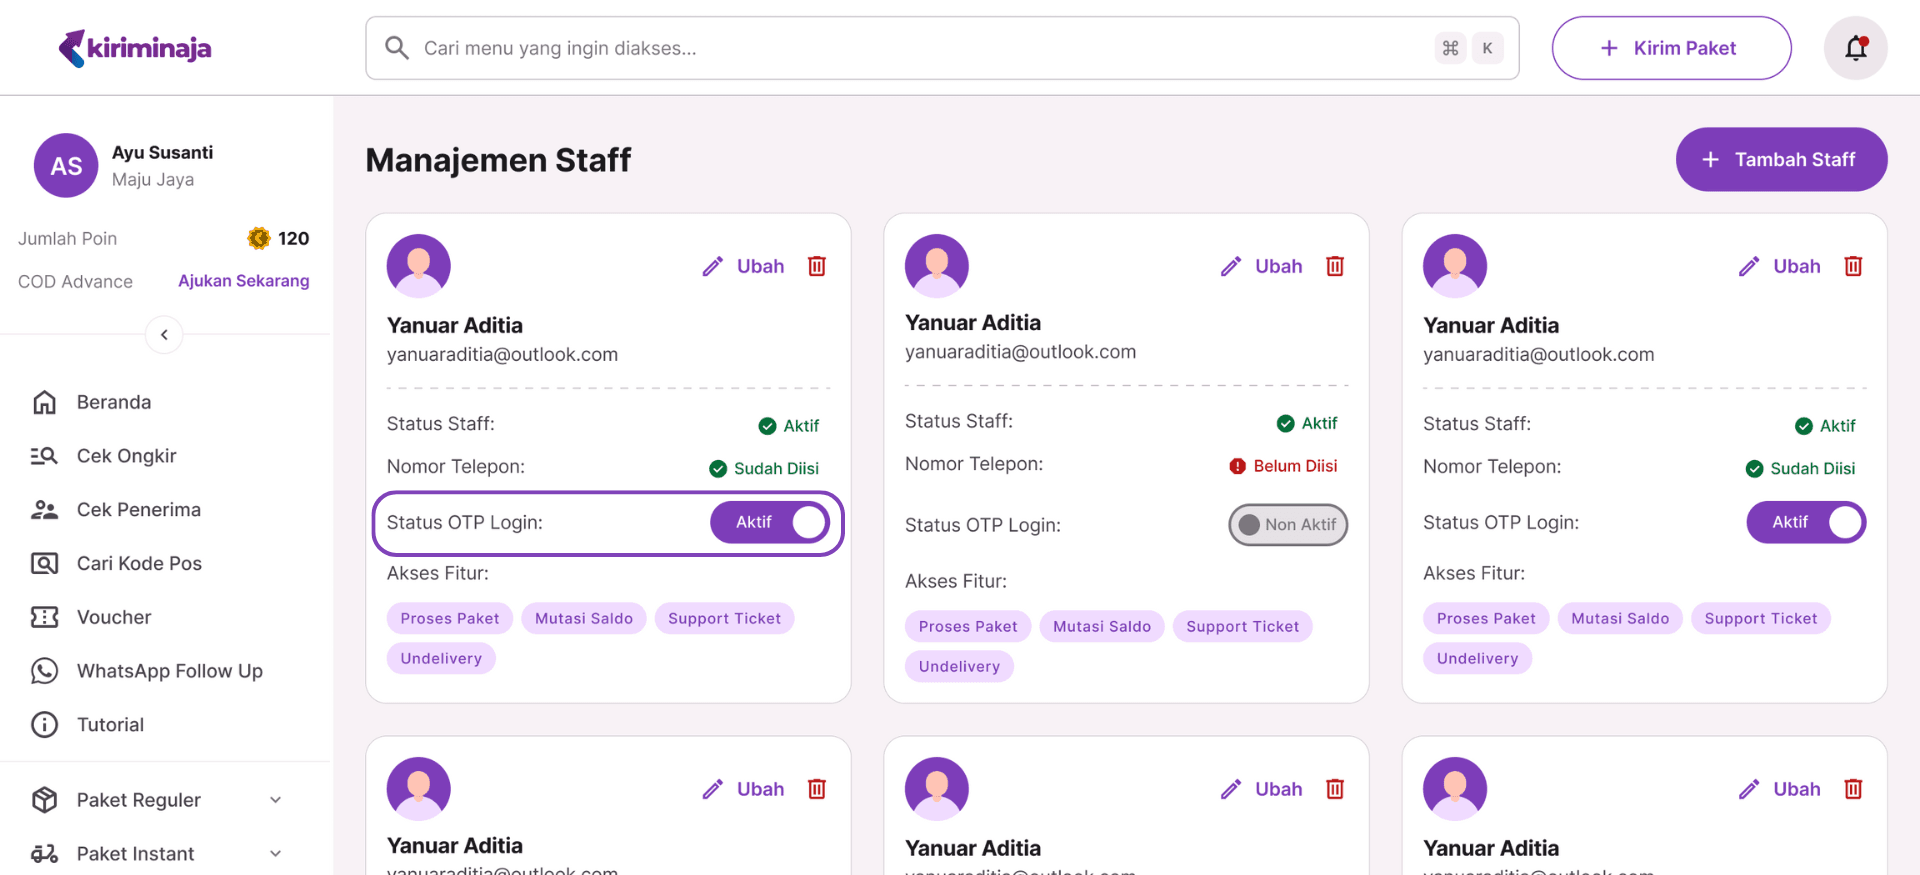
Task: Click Ajukan Sekarang link
Action: tap(243, 281)
